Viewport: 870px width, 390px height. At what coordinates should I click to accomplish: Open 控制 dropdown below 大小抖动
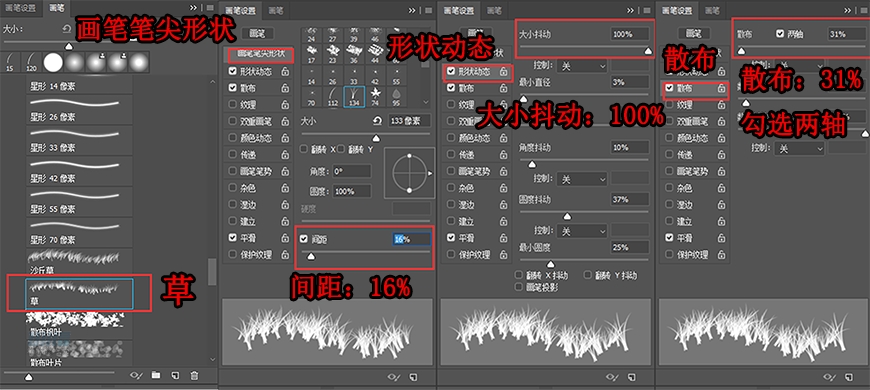tap(581, 65)
